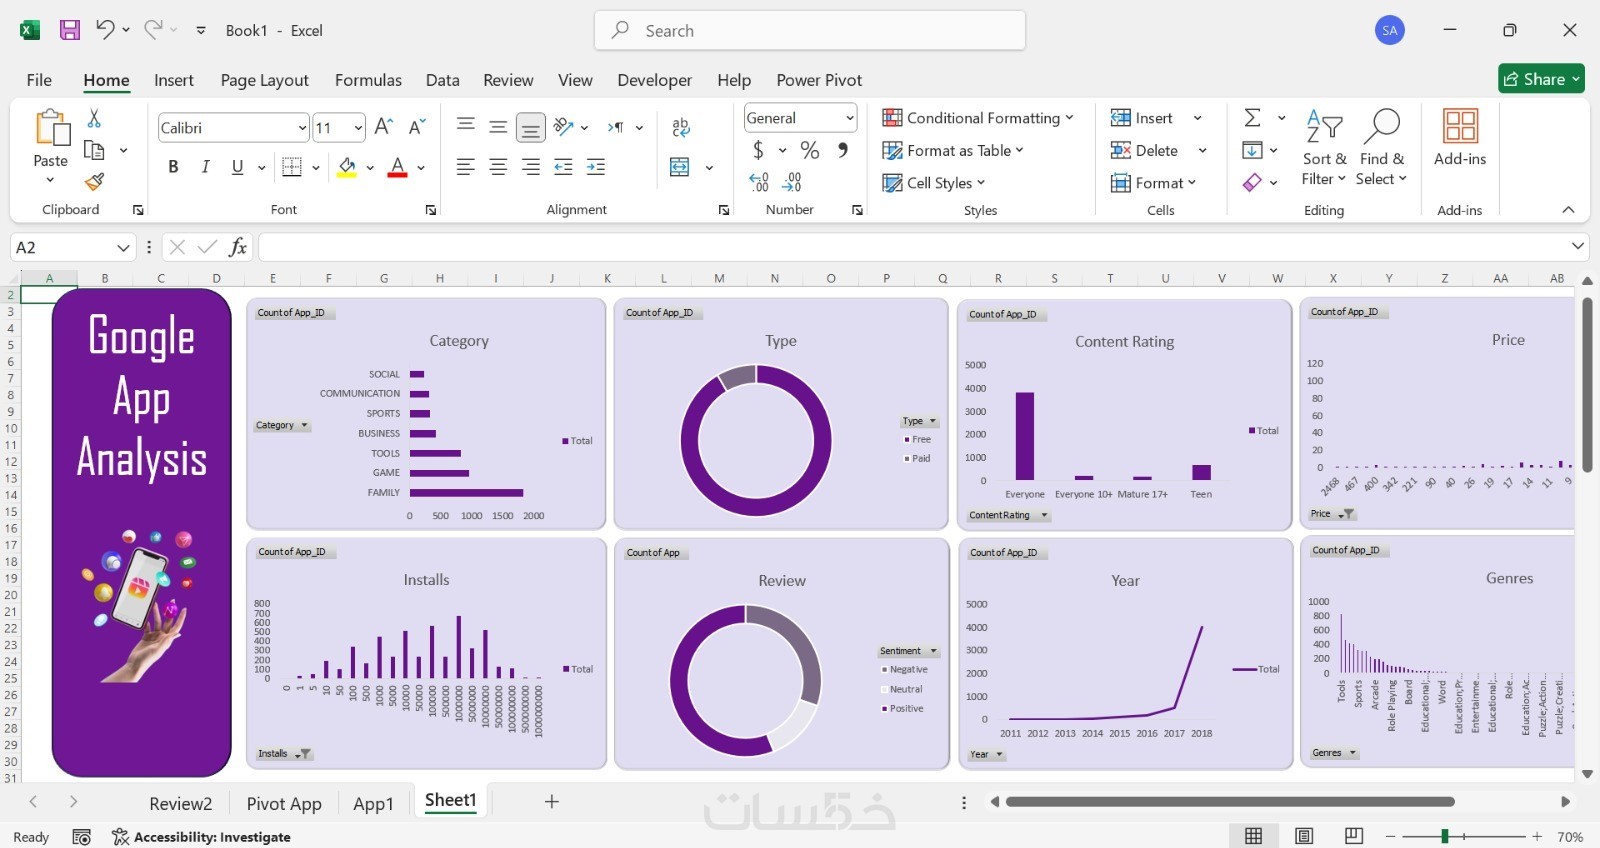
Task: Switch to the Insert ribbon tab
Action: coord(174,80)
